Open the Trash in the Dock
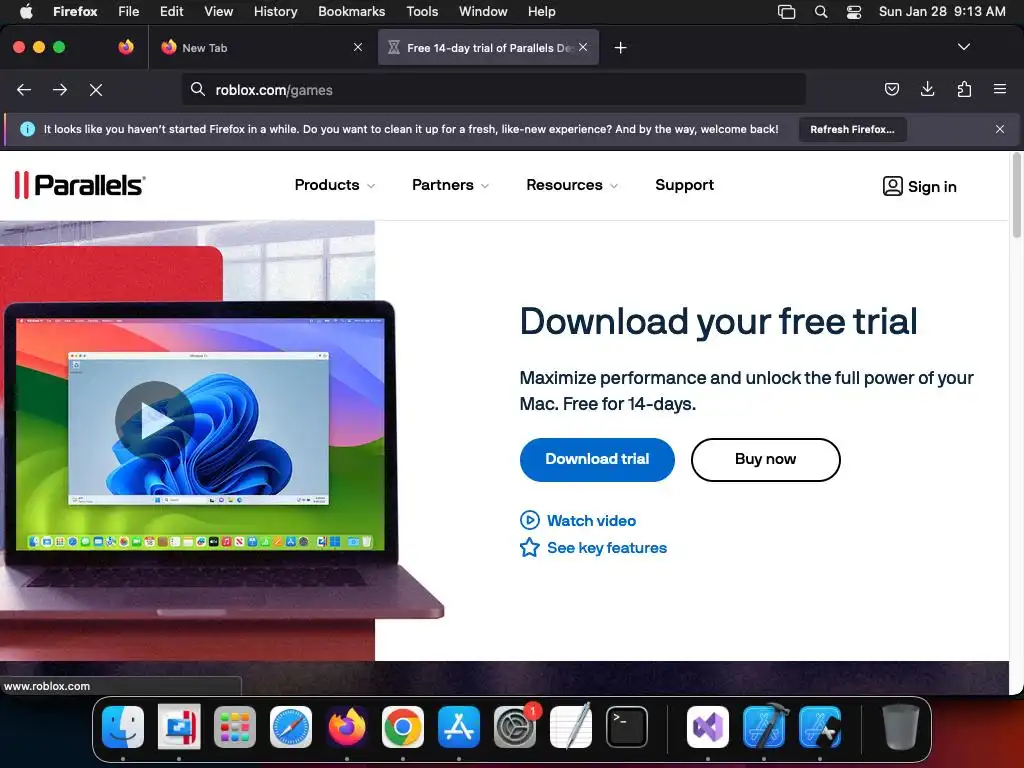Viewport: 1024px width, 768px height. [901, 727]
